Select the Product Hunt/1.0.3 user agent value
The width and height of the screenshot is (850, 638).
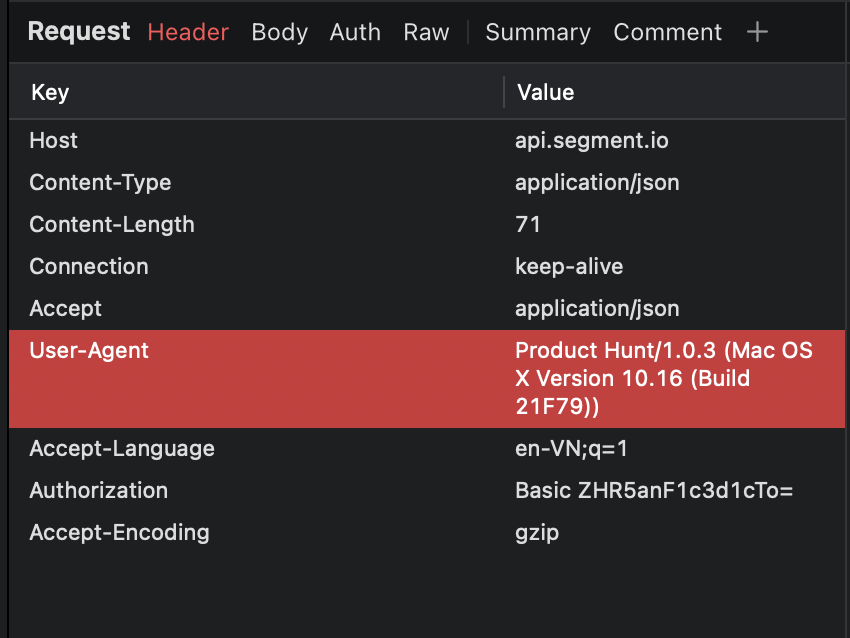point(664,378)
